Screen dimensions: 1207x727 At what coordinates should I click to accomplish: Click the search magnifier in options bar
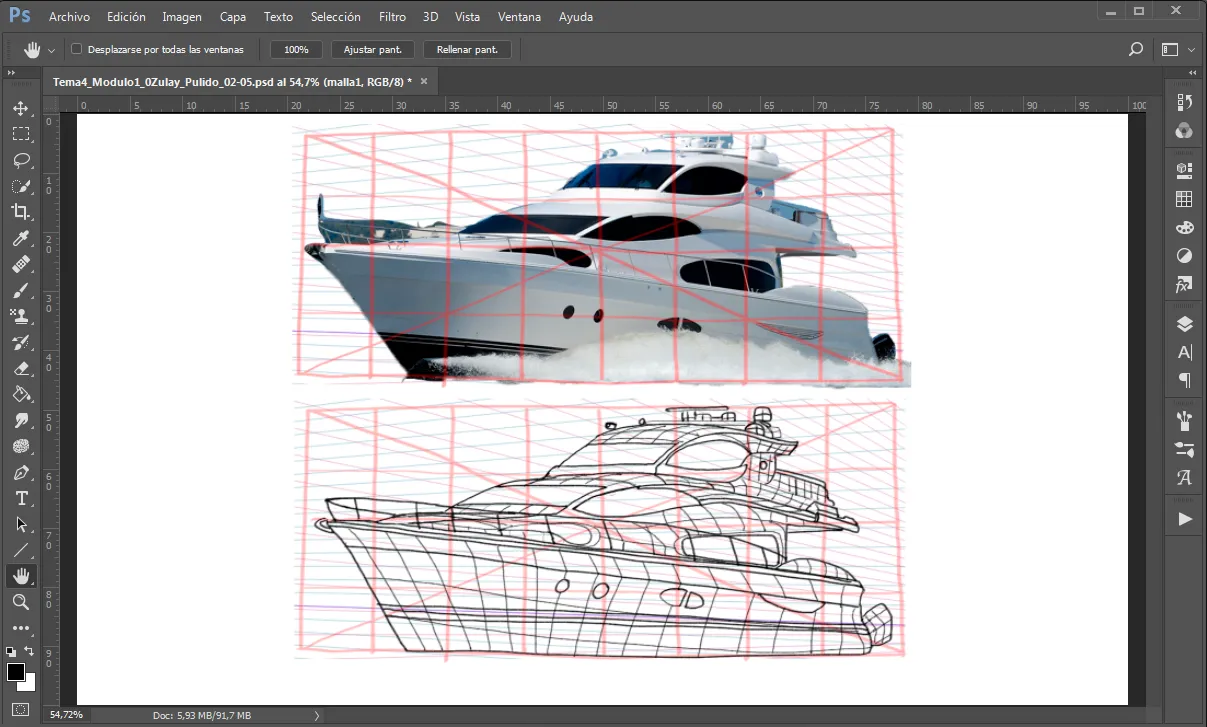click(1136, 49)
